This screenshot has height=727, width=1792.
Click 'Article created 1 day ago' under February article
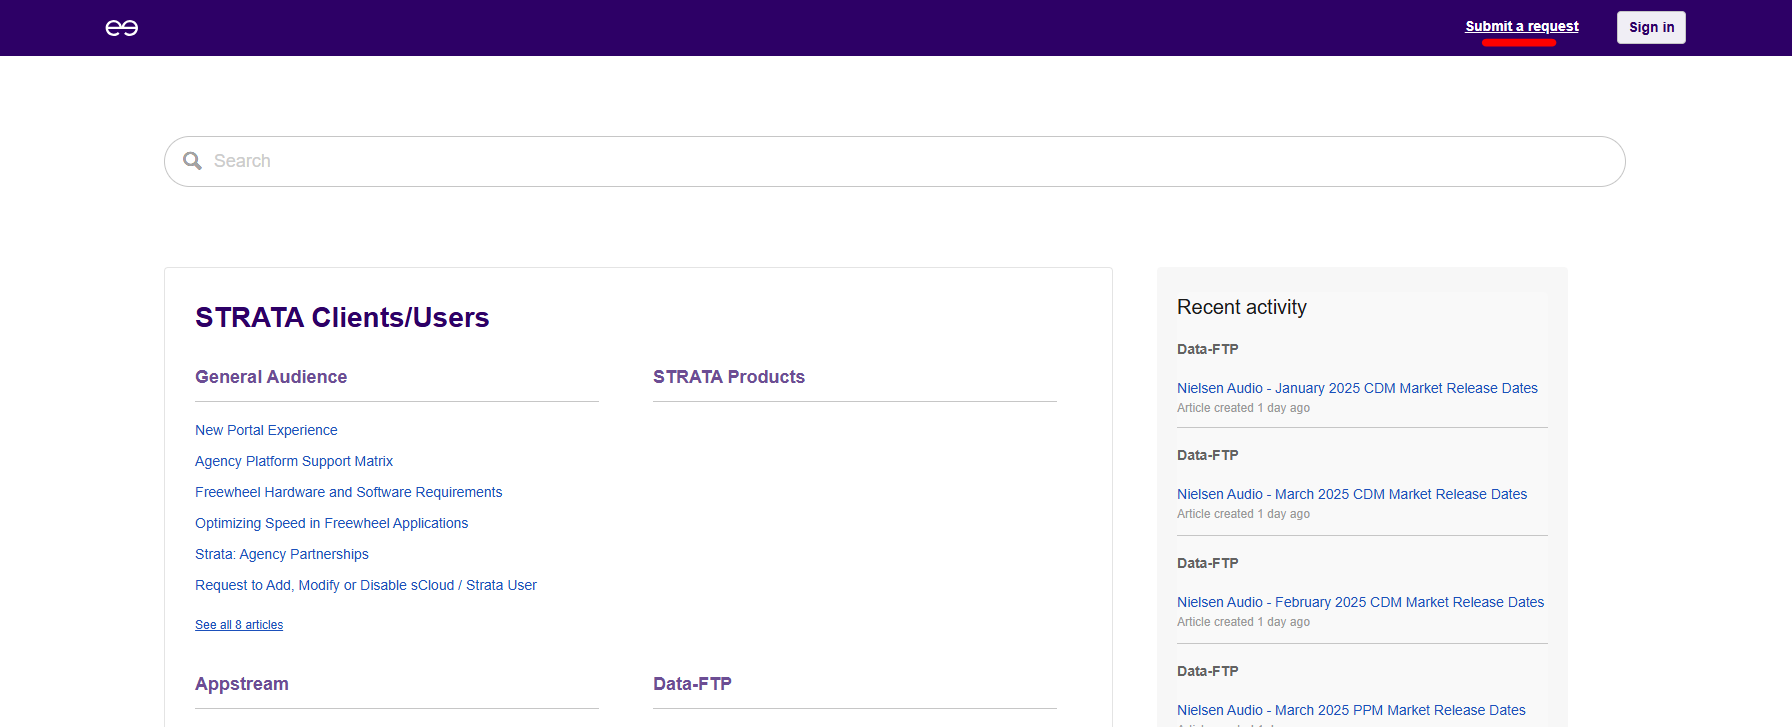coord(1243,622)
